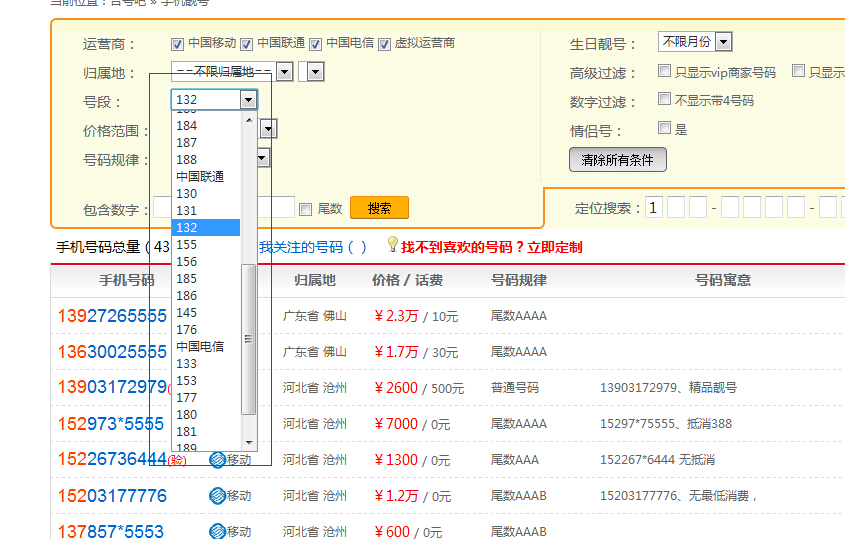Choose 133 under 中国电信 group
Viewport: 845px width, 539px height.
pos(206,363)
